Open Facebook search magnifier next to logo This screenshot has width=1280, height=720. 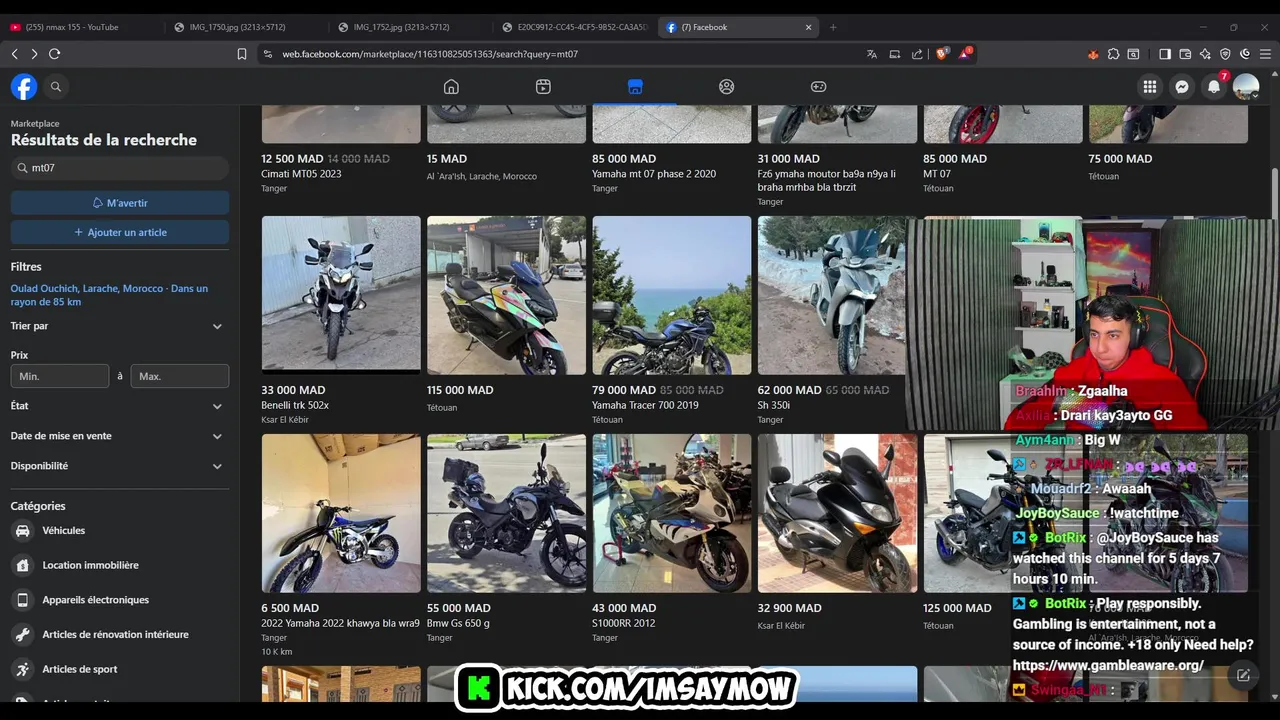click(x=56, y=87)
